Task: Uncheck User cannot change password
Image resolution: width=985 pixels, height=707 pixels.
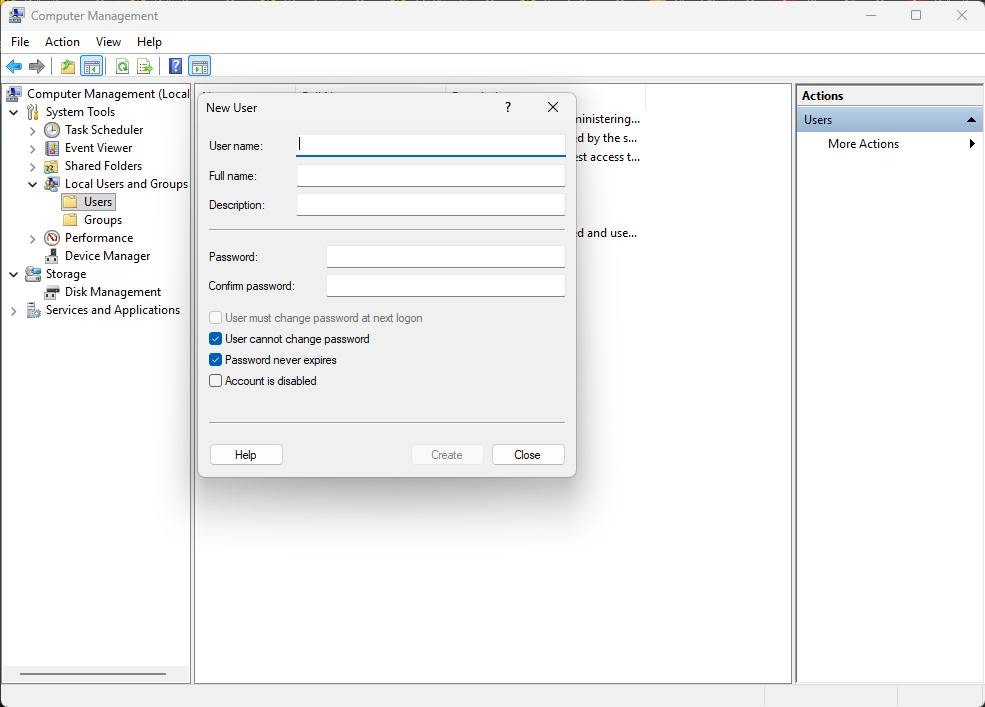Action: coord(215,339)
